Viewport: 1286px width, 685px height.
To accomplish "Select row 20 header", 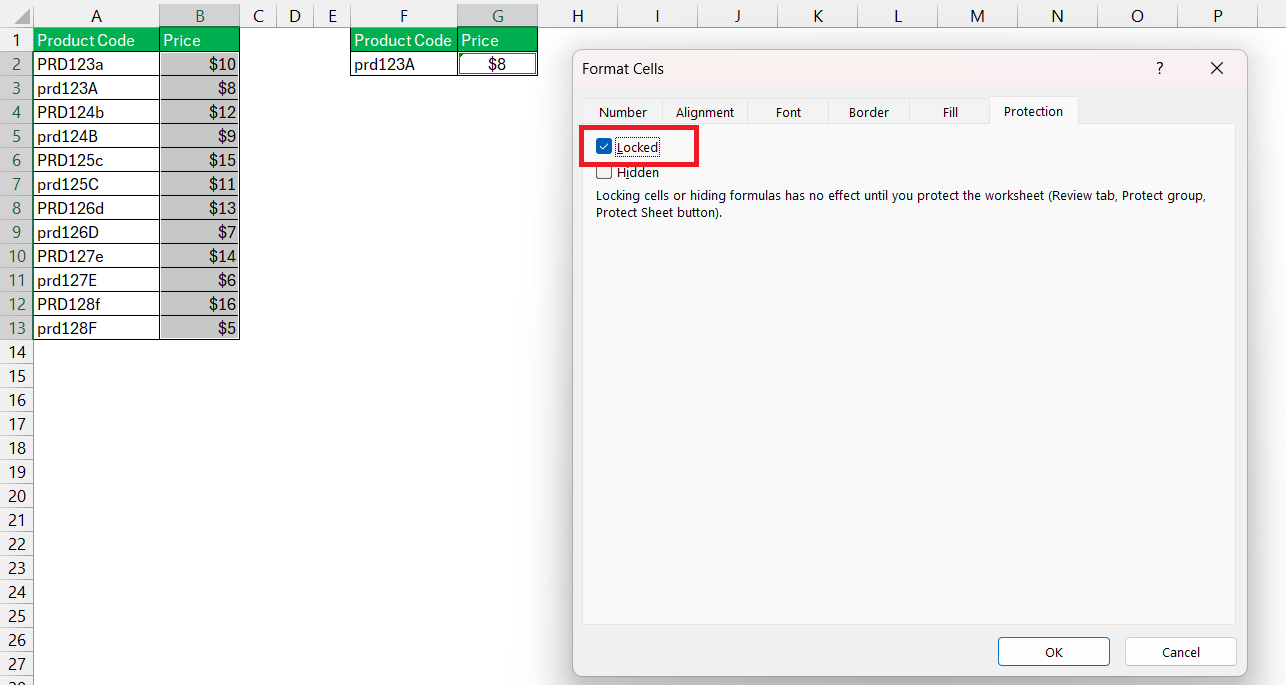I will click(16, 496).
